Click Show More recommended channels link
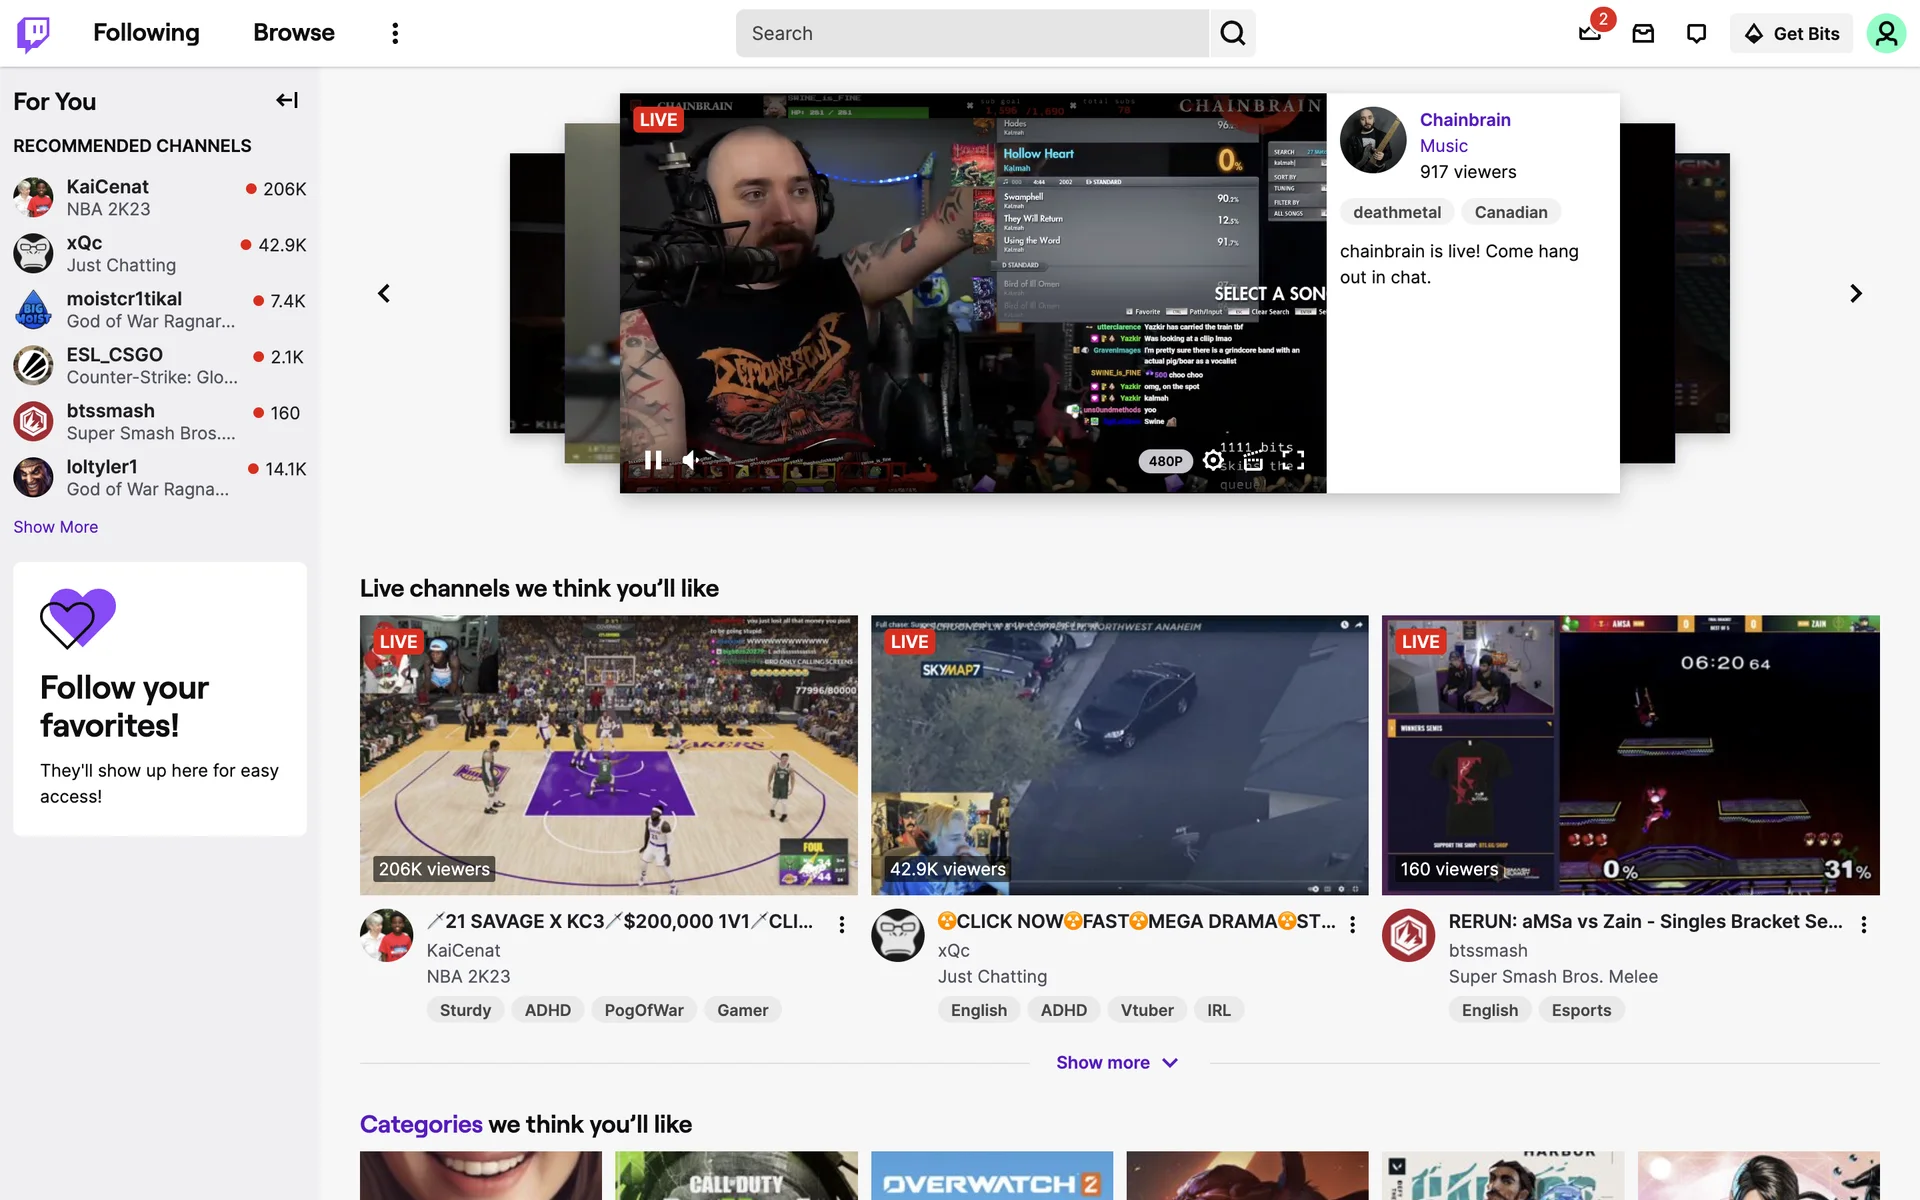 coord(55,527)
